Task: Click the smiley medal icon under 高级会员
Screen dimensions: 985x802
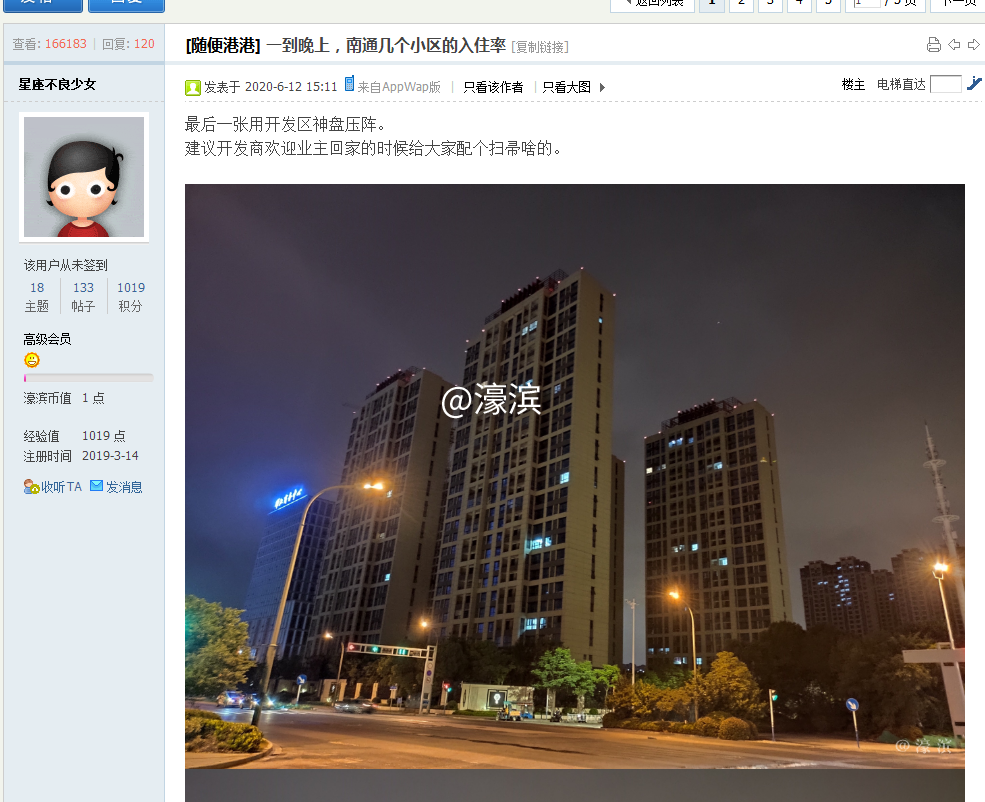Action: [32, 359]
